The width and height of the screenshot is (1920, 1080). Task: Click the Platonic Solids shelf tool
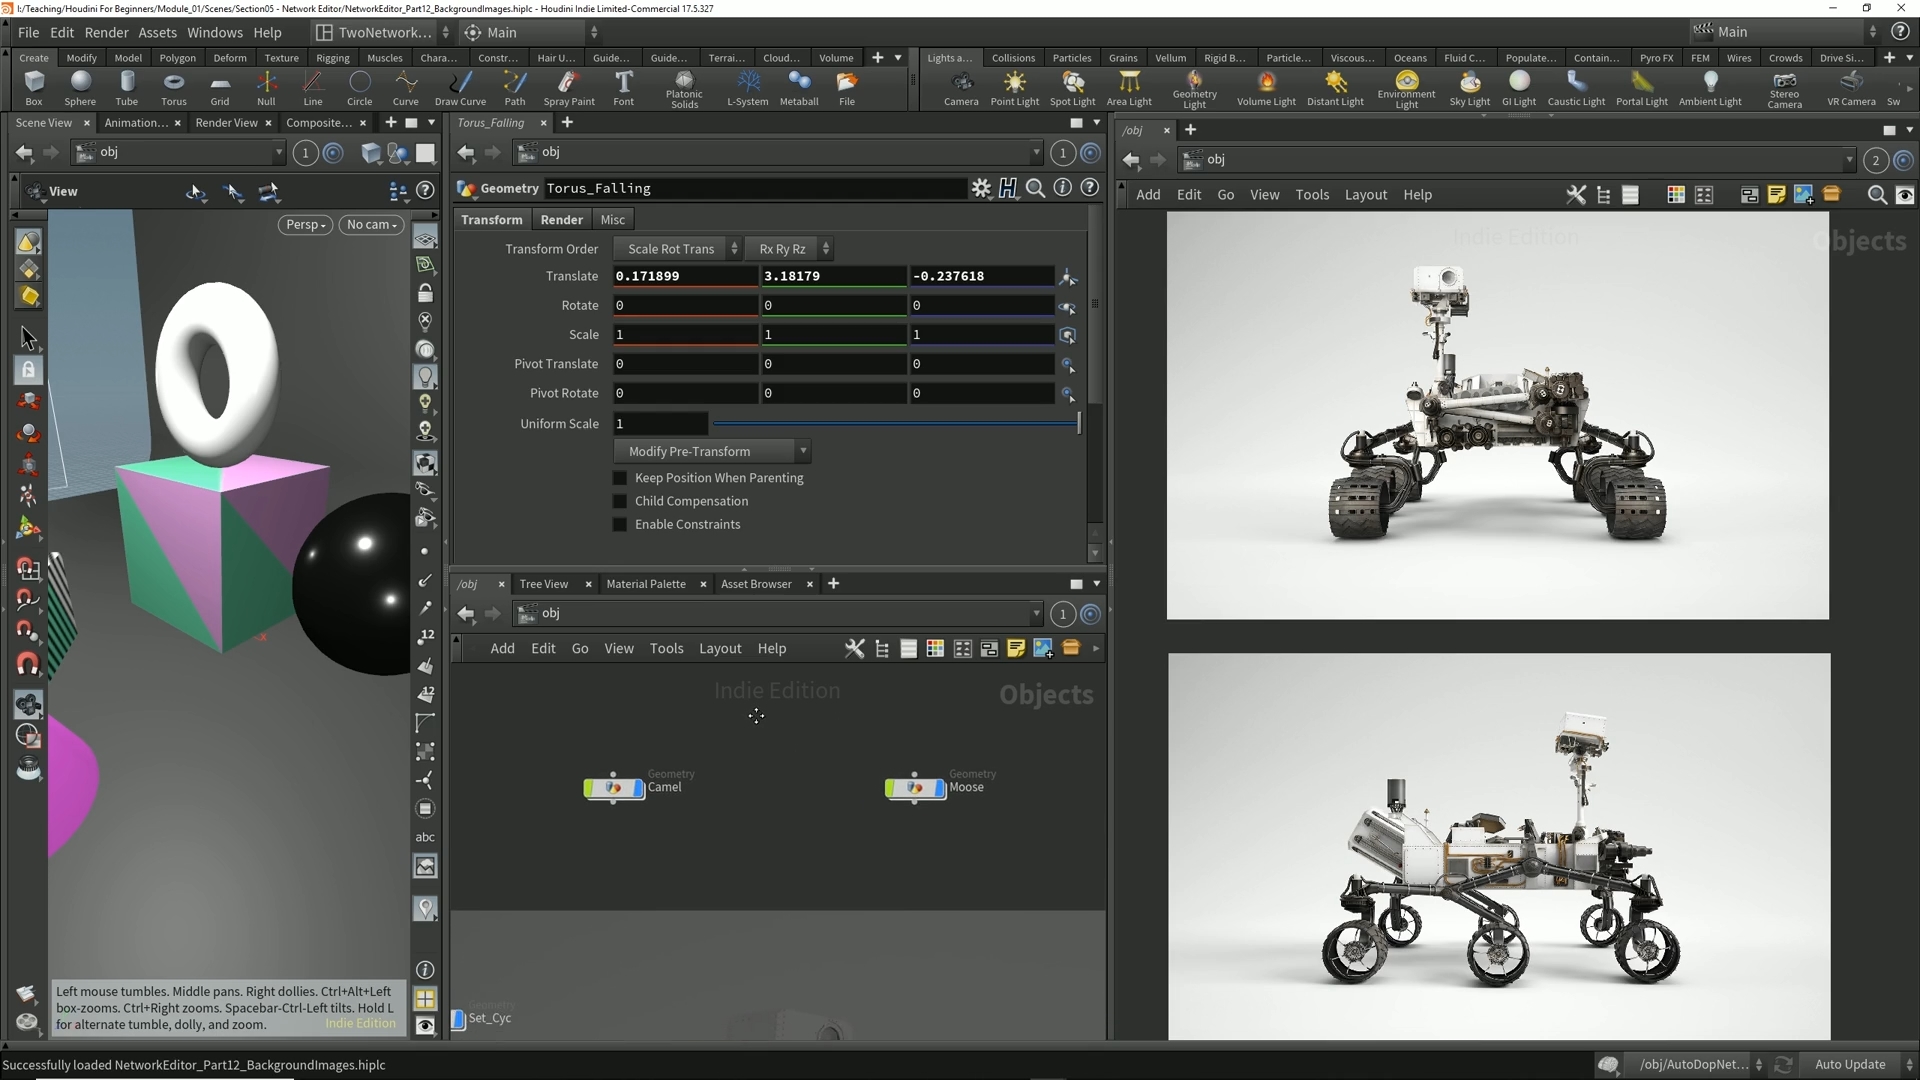(684, 88)
